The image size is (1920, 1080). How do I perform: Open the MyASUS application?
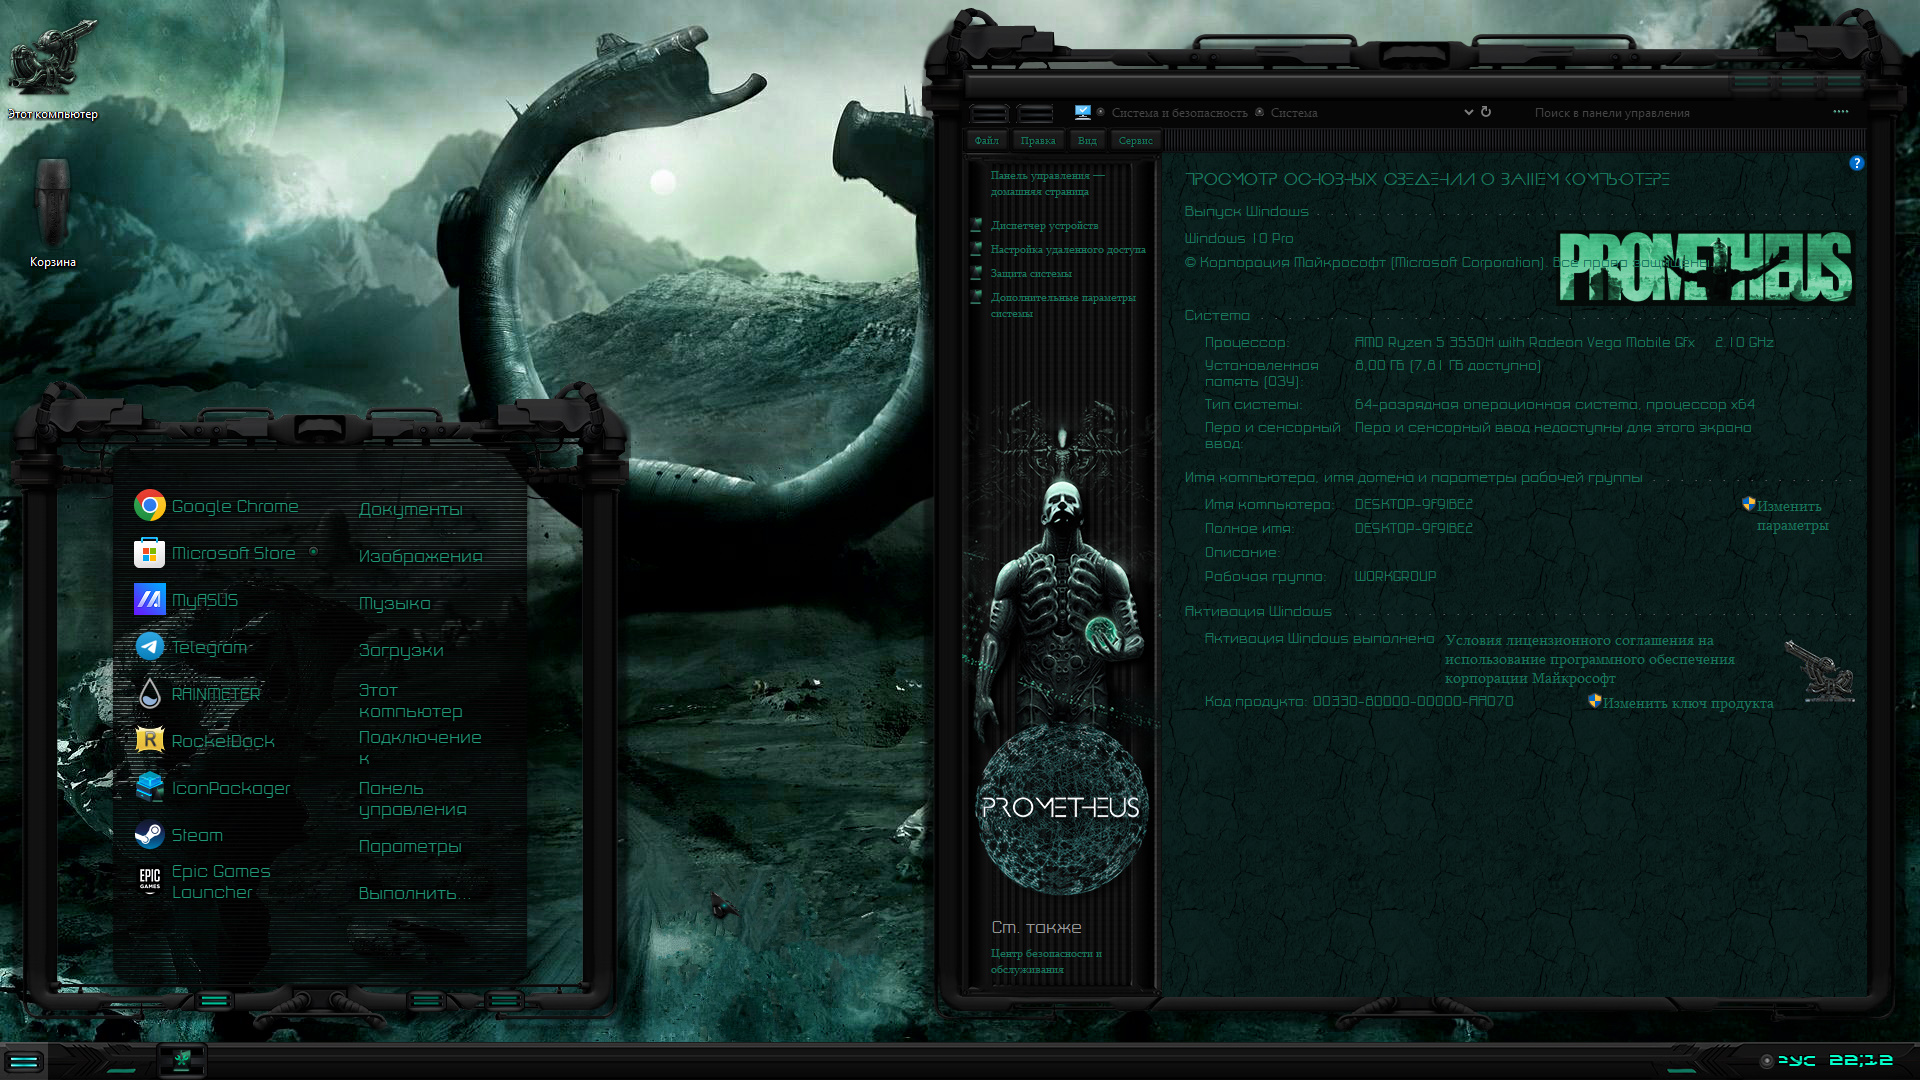coord(205,599)
